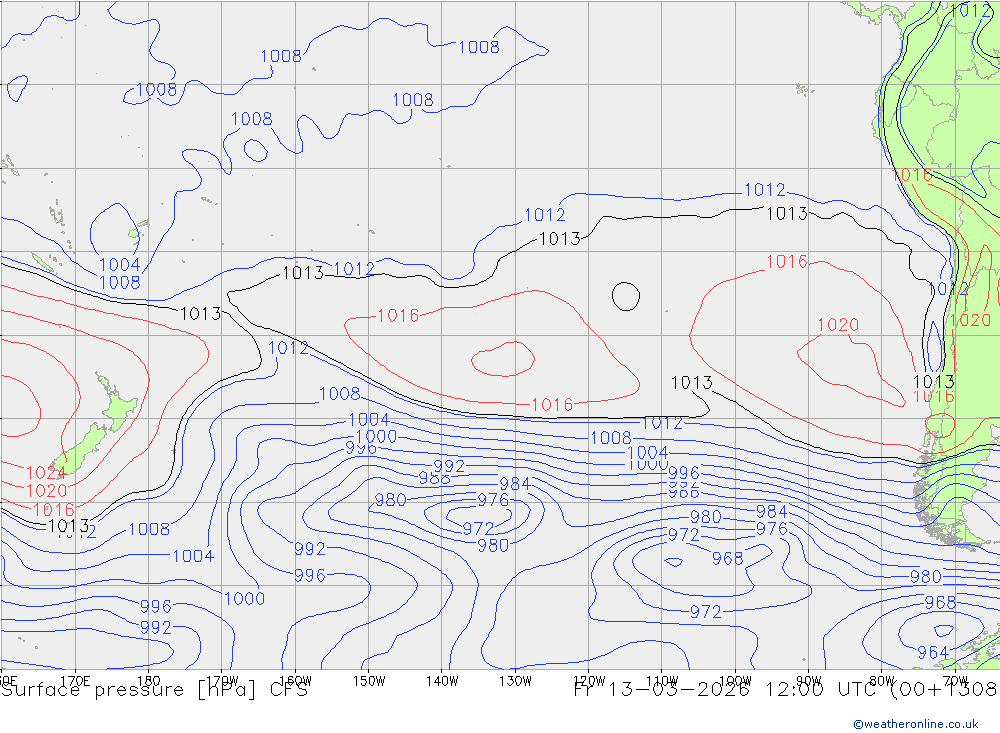Click the 1020 label west of Chile
The height and width of the screenshot is (733, 1000).
pyautogui.click(x=838, y=325)
